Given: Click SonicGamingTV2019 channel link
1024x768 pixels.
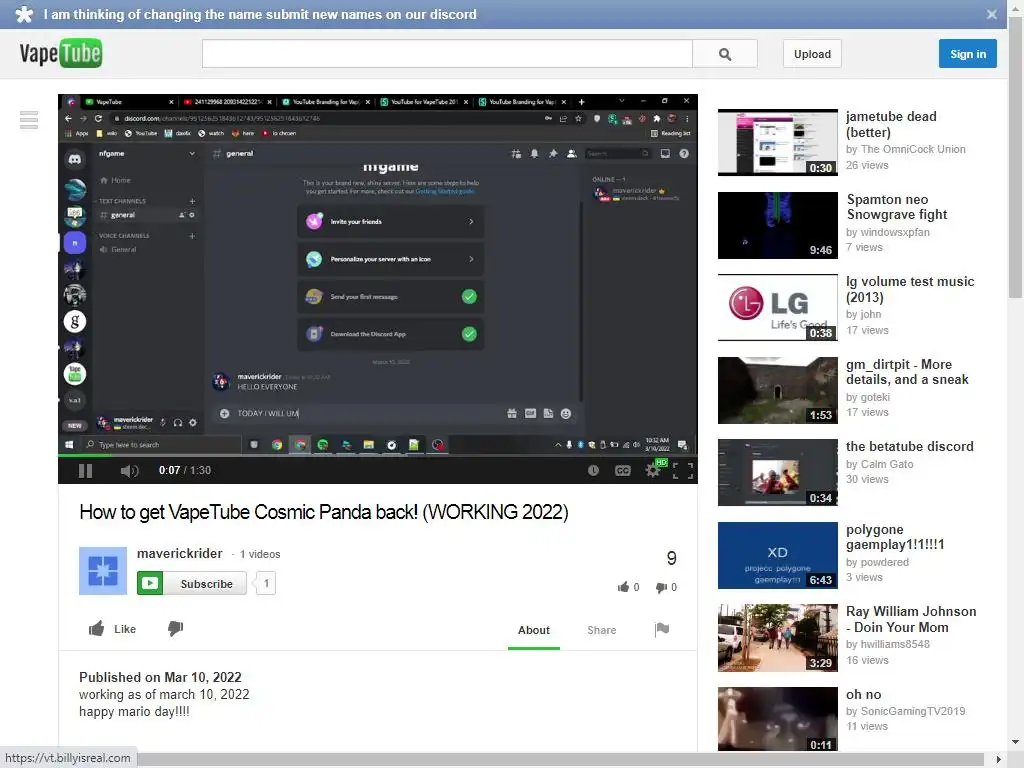Looking at the screenshot, I should coord(912,711).
